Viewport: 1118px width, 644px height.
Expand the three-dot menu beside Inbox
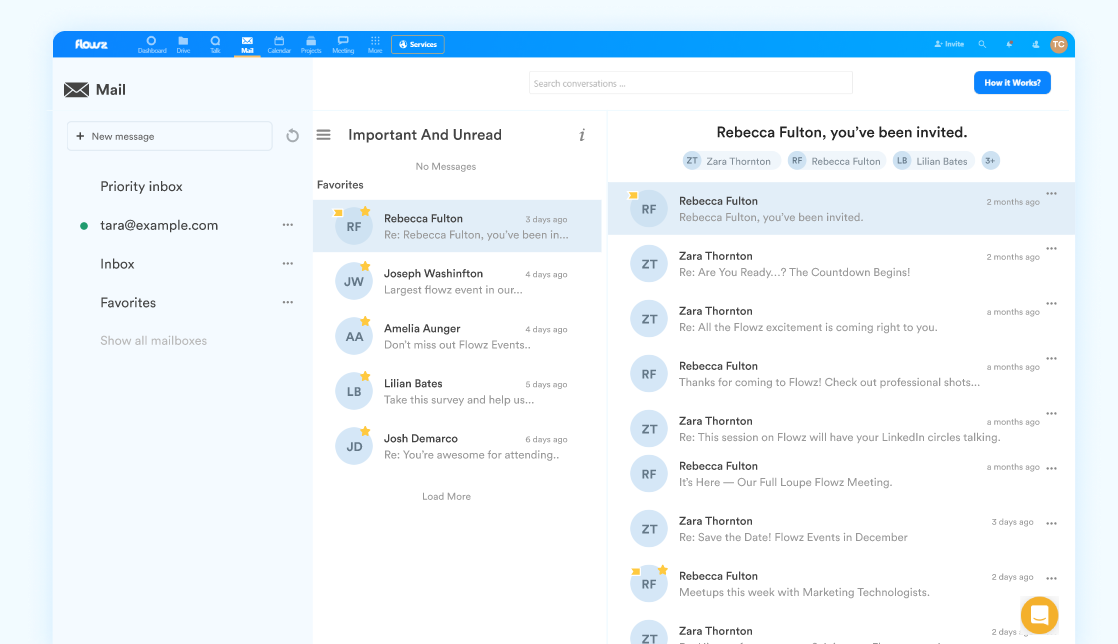coord(287,264)
